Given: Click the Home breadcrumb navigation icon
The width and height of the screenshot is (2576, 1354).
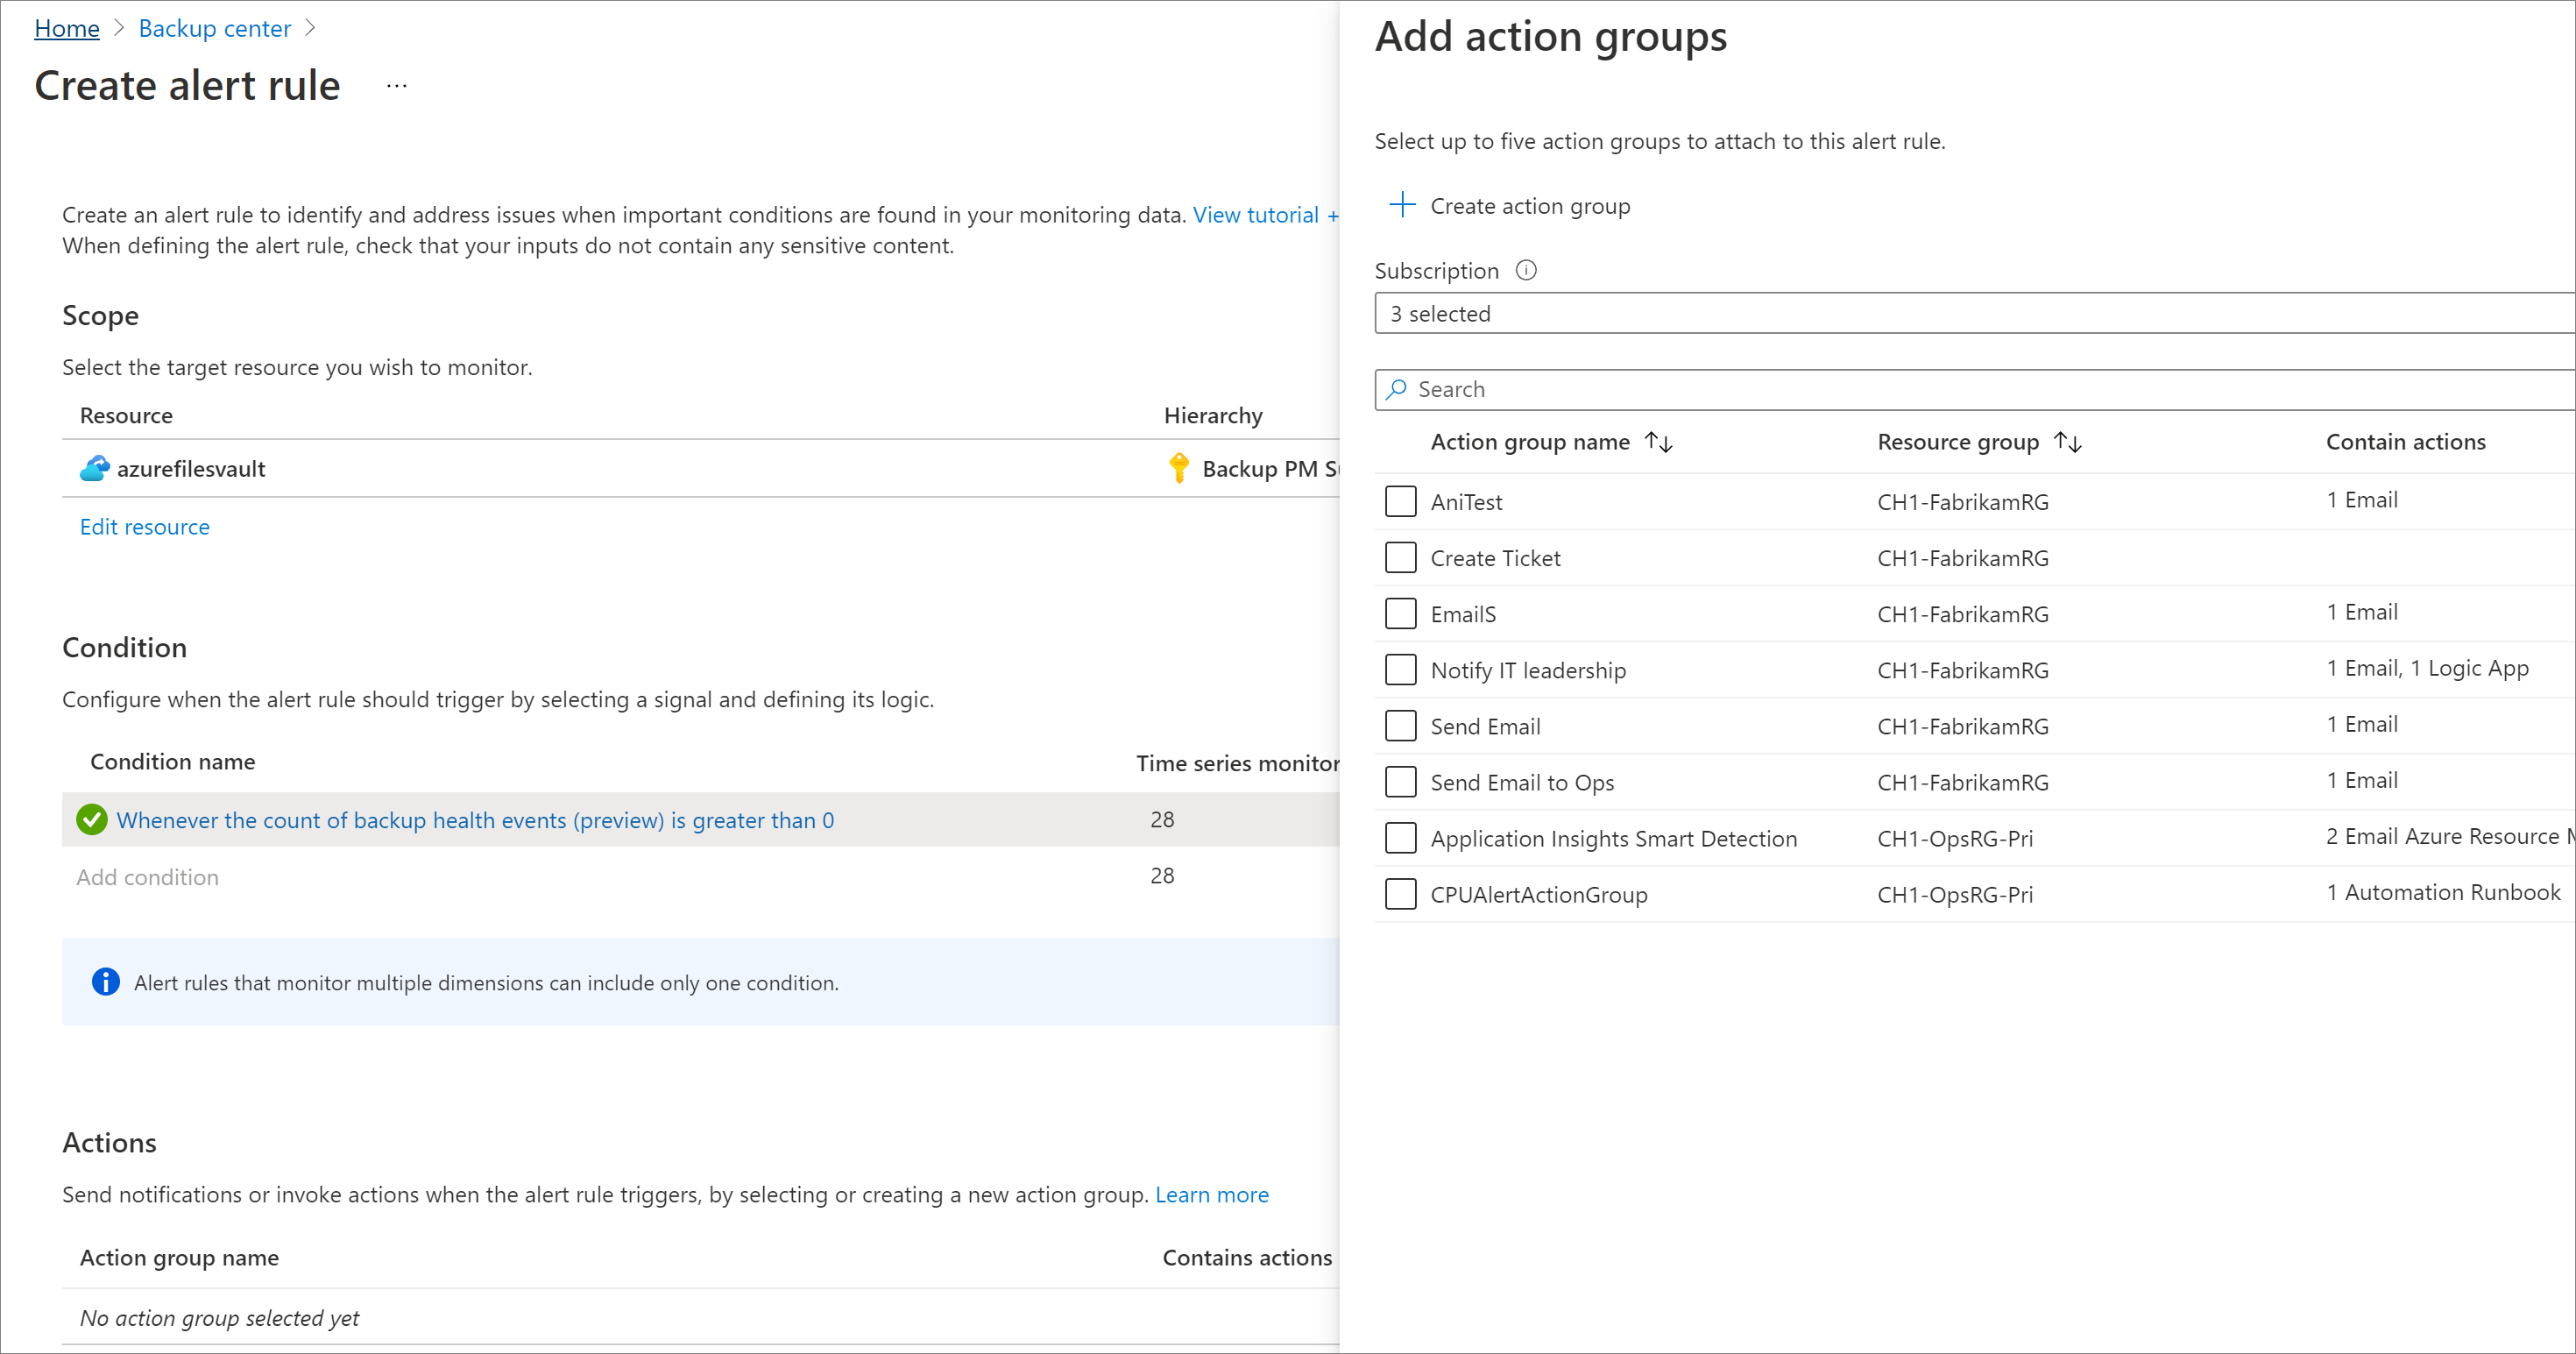Looking at the screenshot, I should (x=63, y=29).
